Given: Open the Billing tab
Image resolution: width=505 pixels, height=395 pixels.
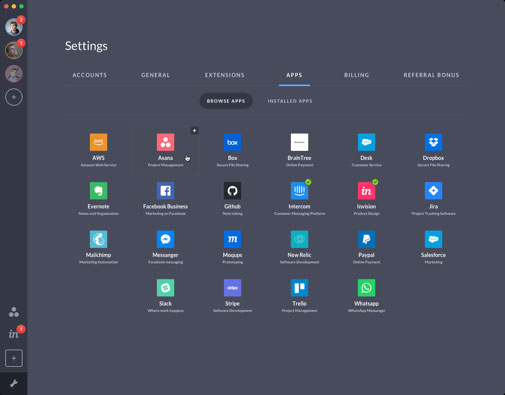Looking at the screenshot, I should [x=357, y=75].
